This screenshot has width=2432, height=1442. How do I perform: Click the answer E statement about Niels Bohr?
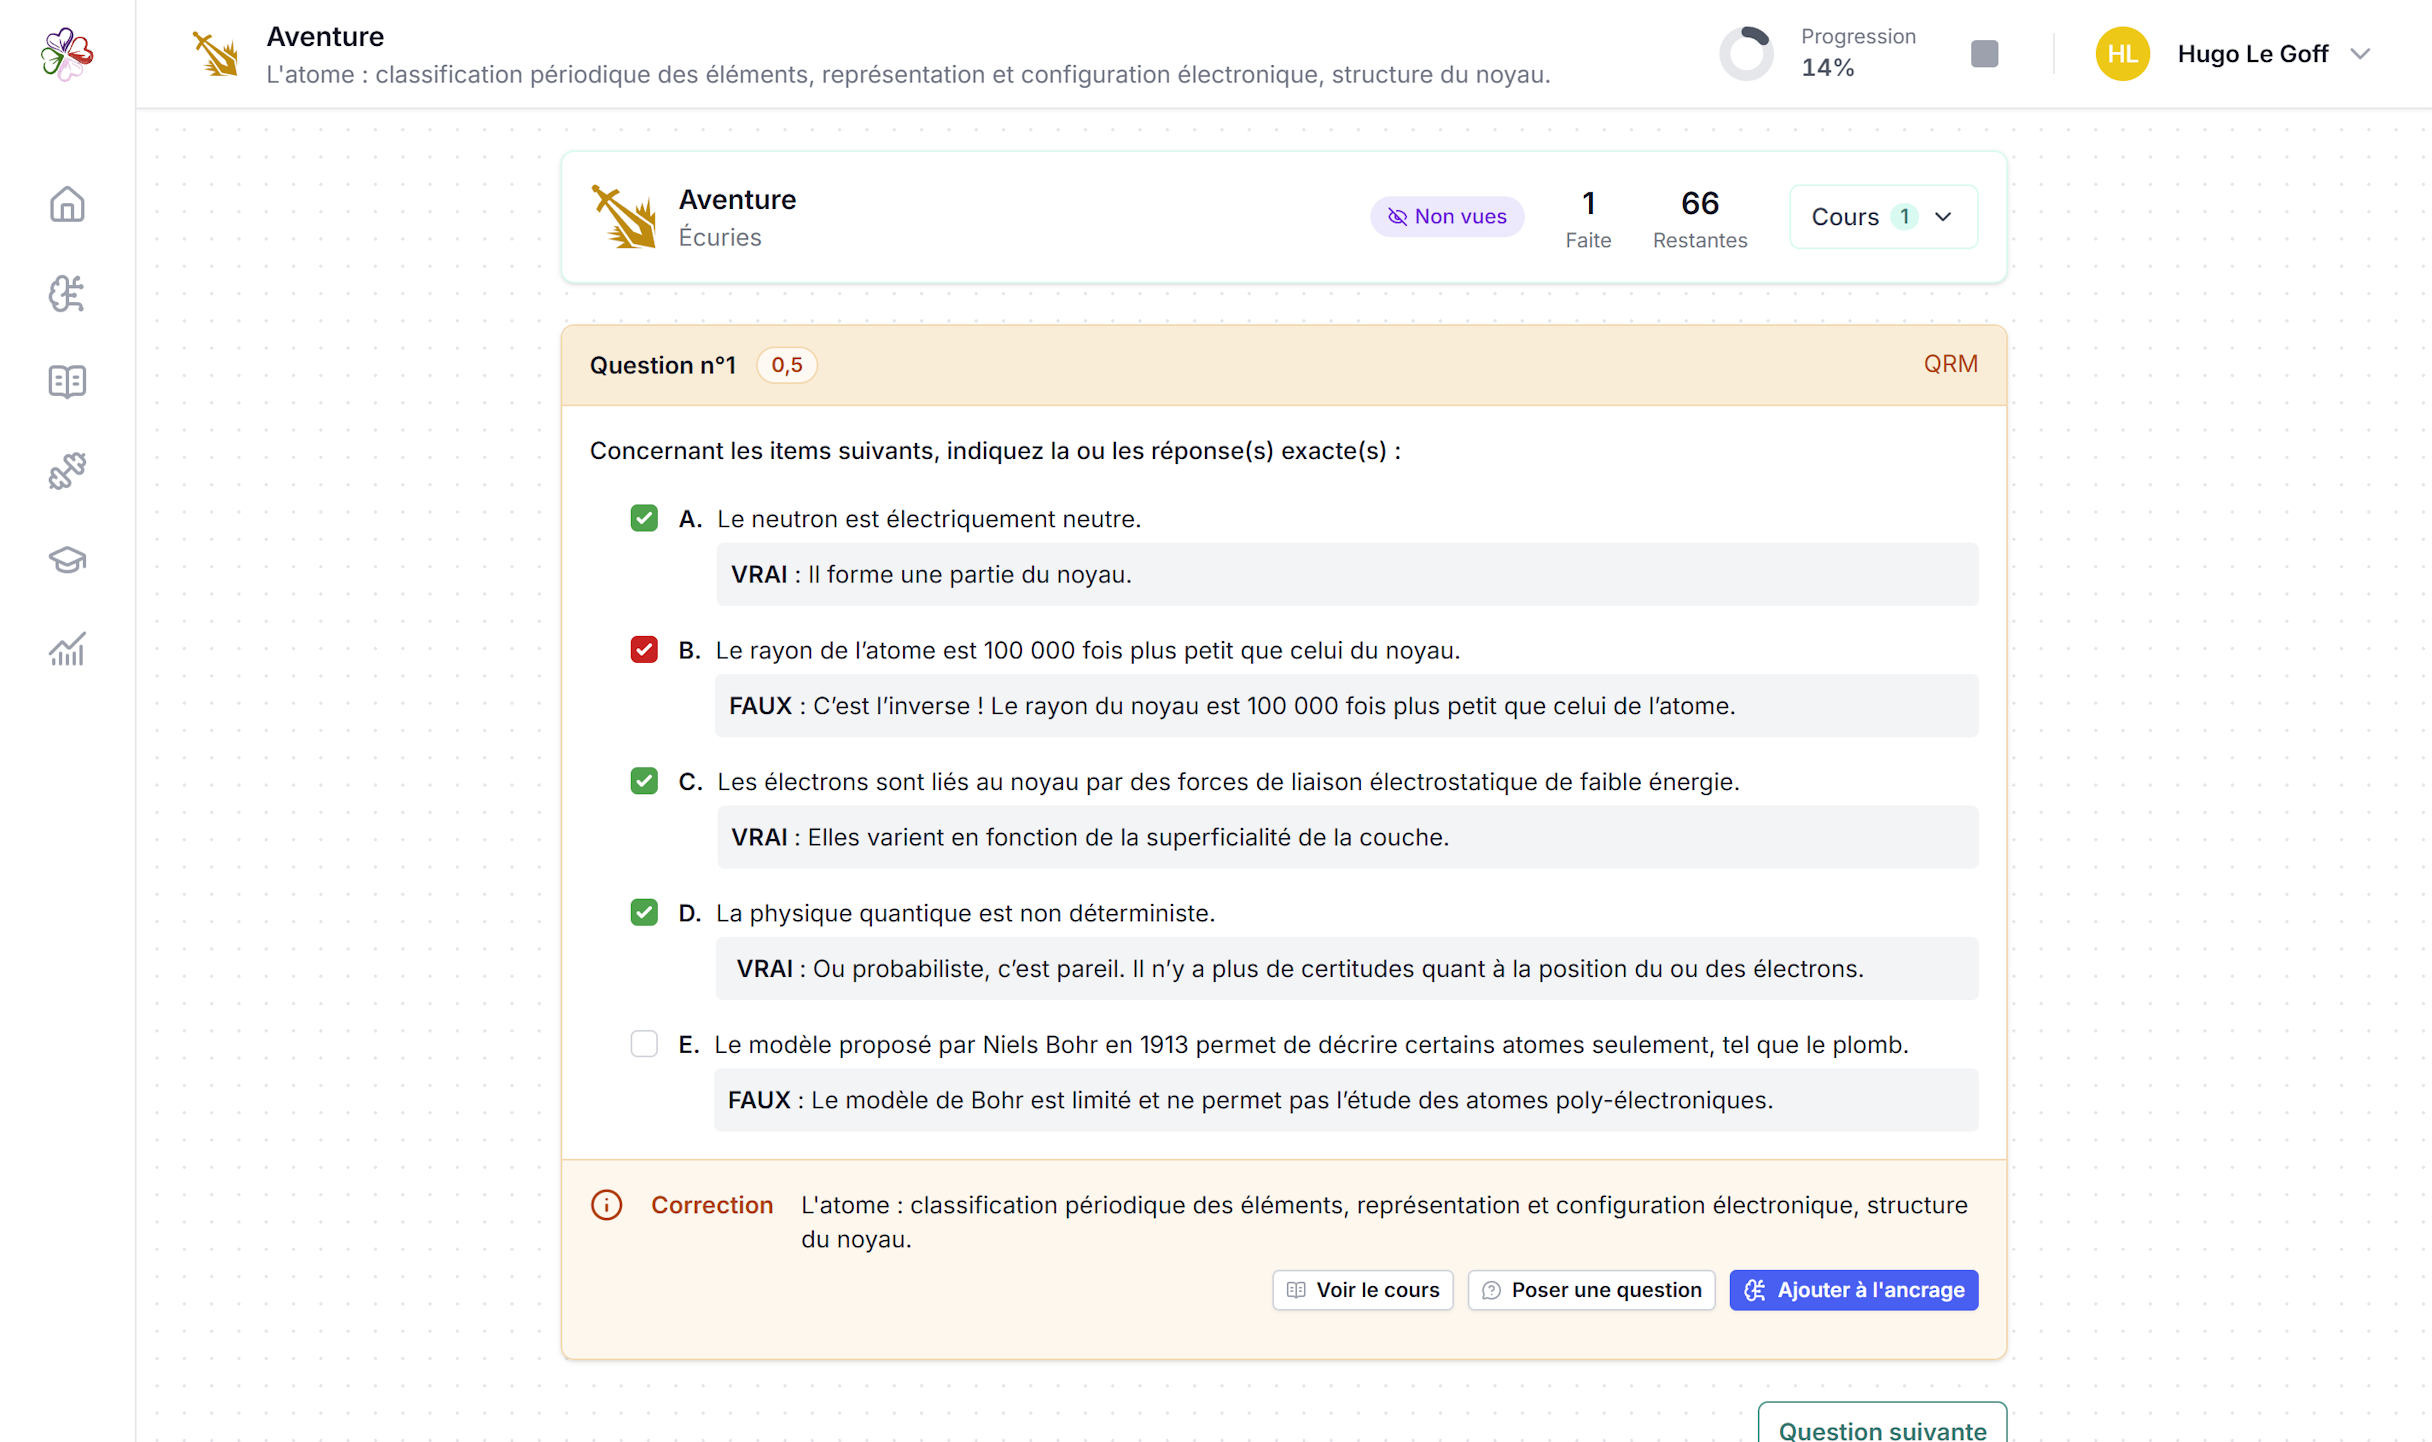coord(1311,1045)
